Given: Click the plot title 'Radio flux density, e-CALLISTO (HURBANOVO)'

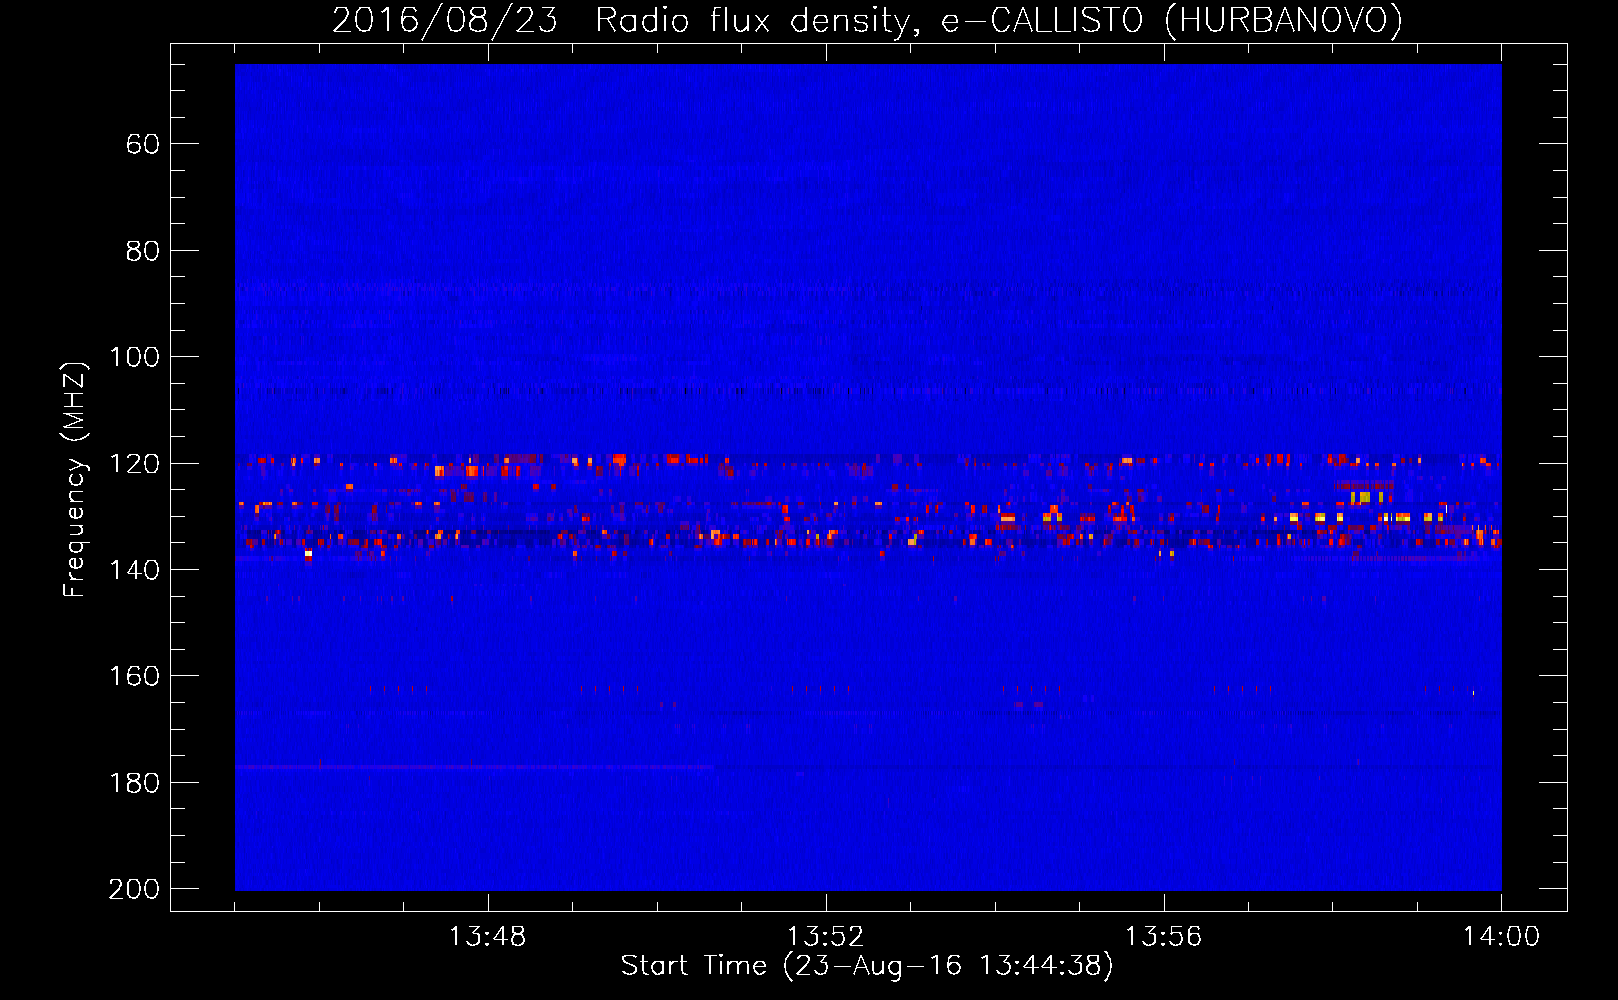Looking at the screenshot, I should (x=999, y=20).
